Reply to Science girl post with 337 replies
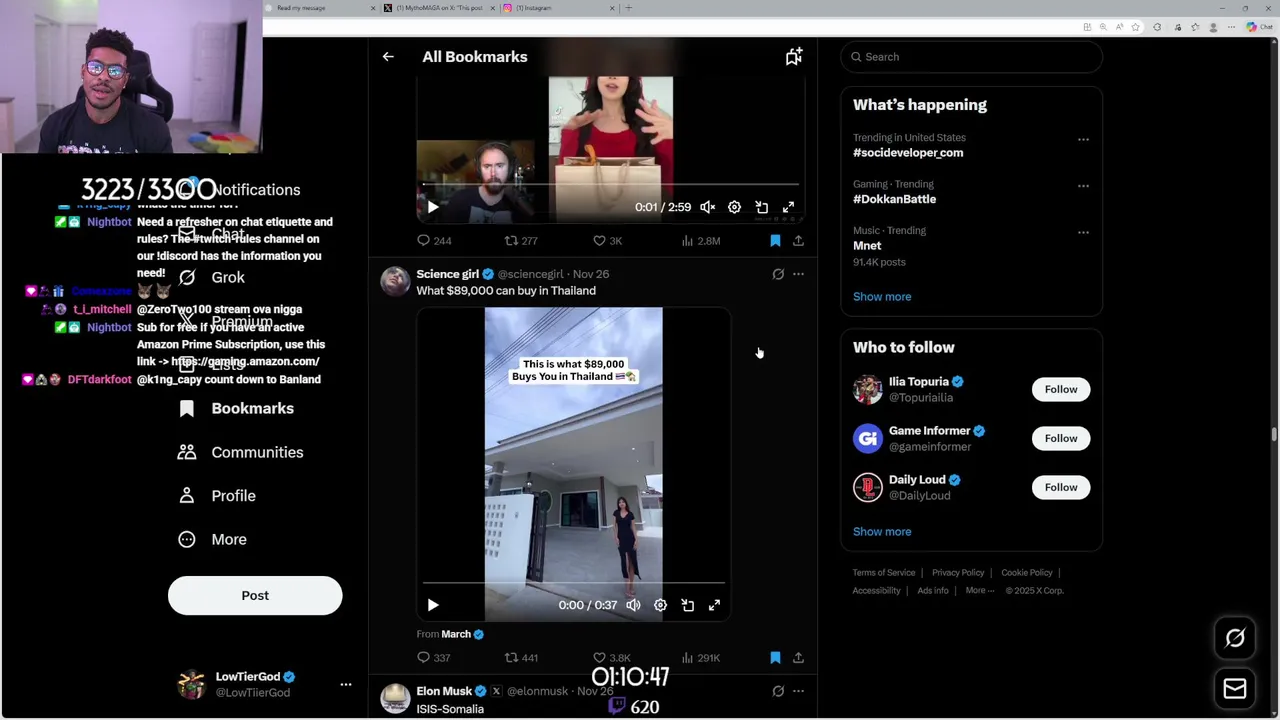The image size is (1280, 720). point(434,658)
